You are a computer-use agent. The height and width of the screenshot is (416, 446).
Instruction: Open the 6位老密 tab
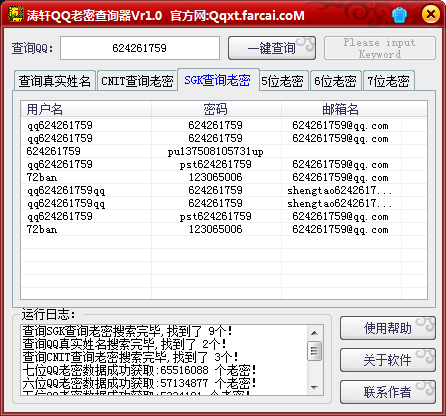point(335,81)
